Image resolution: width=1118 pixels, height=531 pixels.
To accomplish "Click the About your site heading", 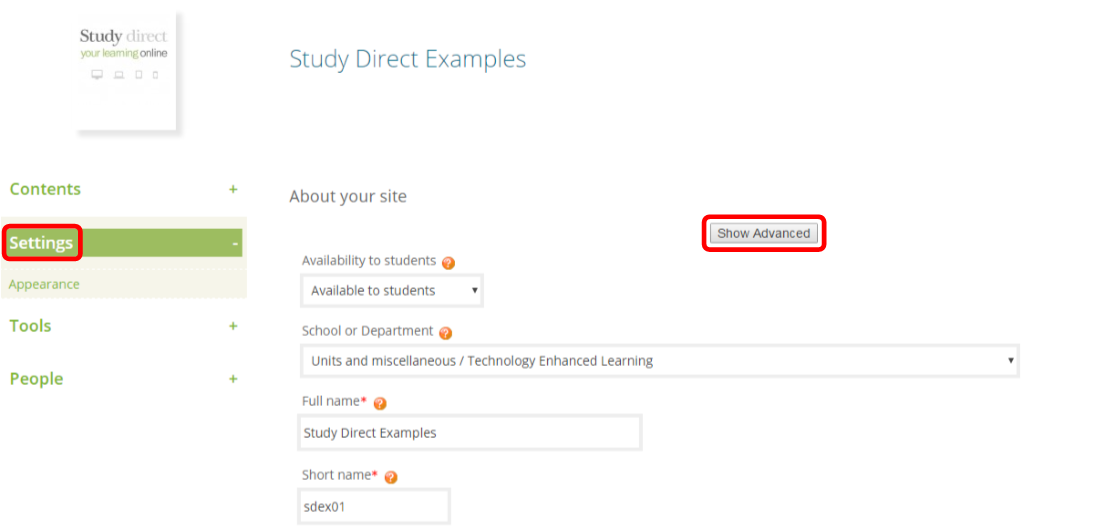I will click(x=348, y=197).
